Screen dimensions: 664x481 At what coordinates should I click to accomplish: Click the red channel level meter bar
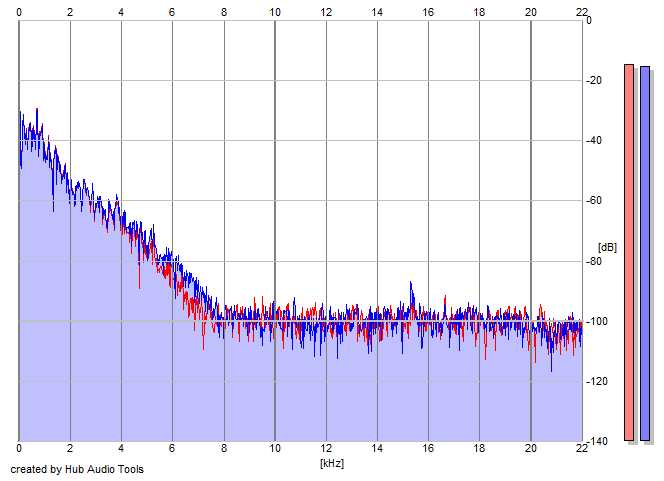tap(629, 252)
